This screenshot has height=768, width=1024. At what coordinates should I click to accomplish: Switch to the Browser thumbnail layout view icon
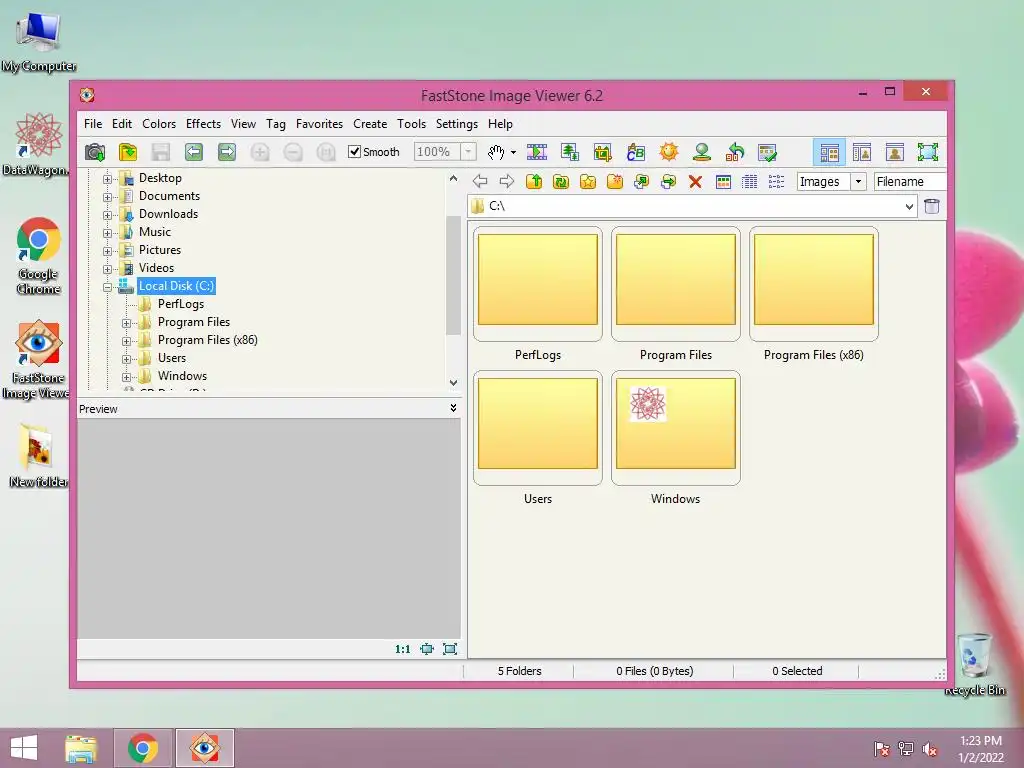(x=829, y=153)
